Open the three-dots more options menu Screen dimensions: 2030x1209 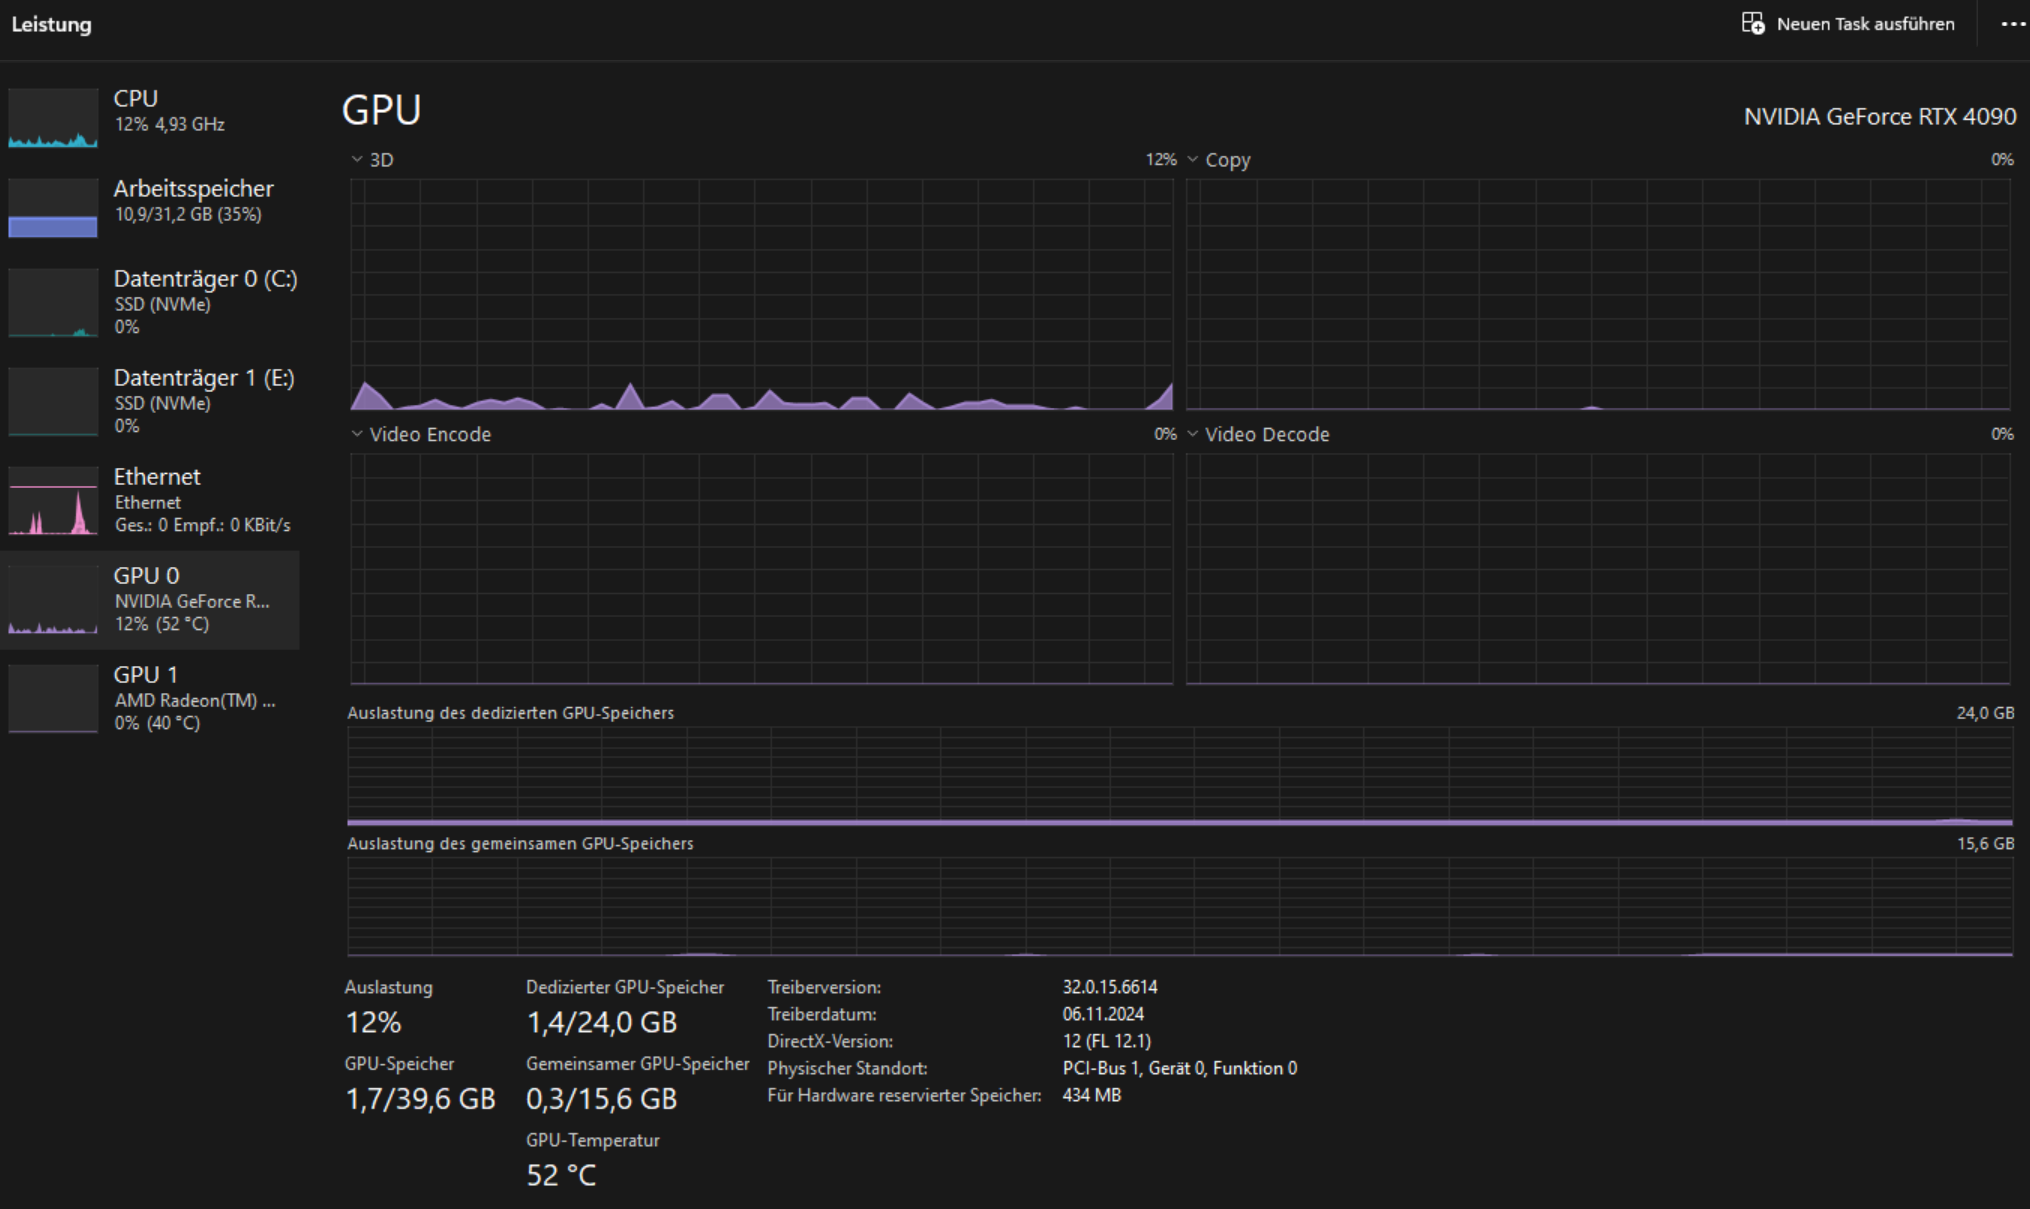[2012, 24]
